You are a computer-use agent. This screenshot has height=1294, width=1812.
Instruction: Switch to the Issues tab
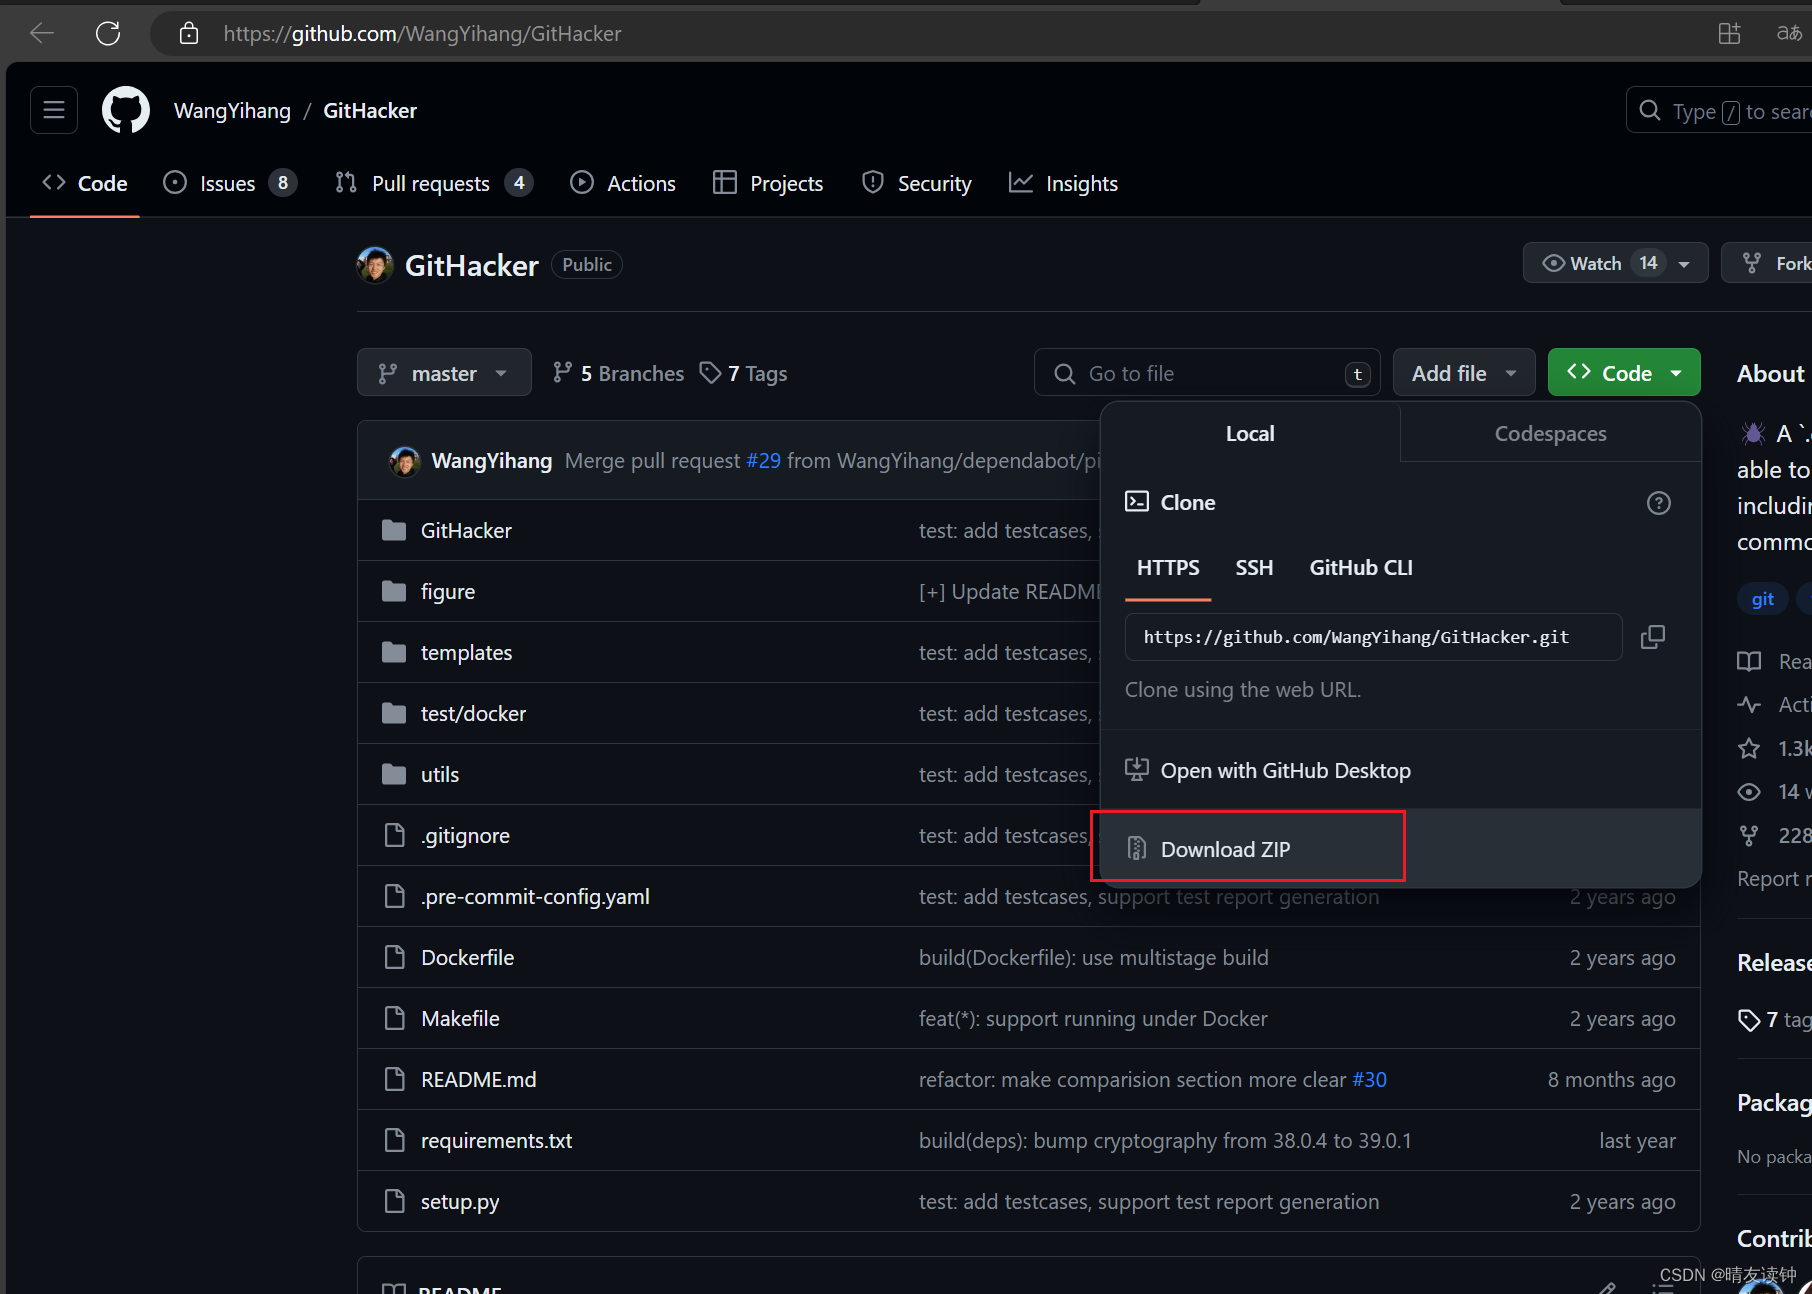(x=230, y=183)
